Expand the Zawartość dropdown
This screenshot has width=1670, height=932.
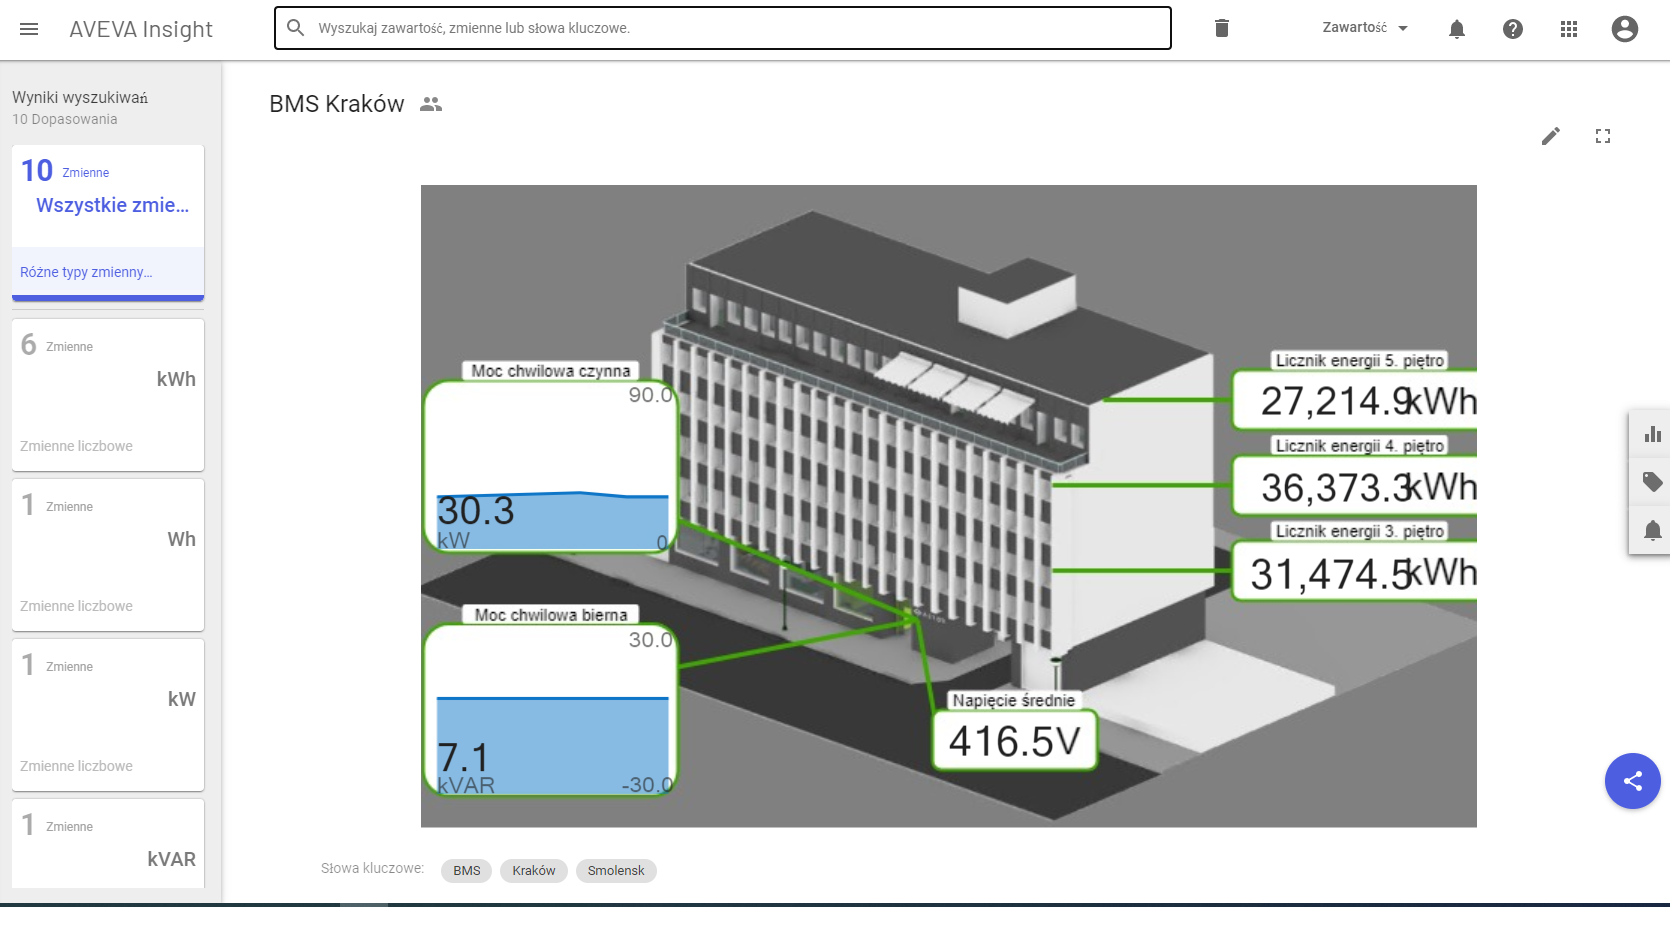(1365, 28)
